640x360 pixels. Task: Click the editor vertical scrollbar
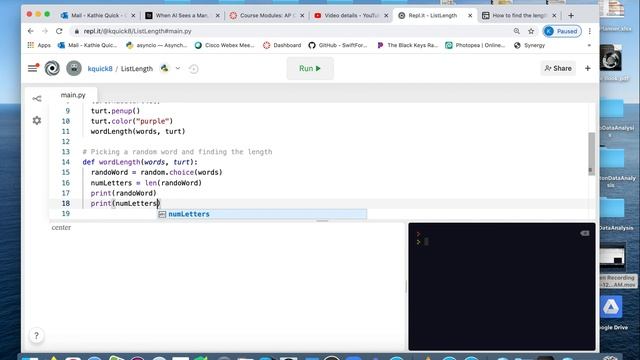pyautogui.click(x=591, y=153)
